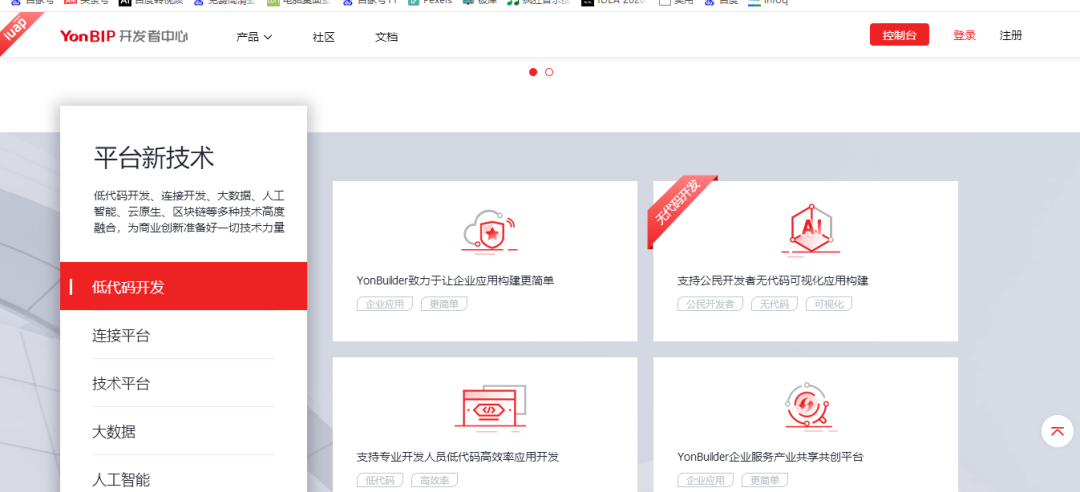
Task: Select the first filled carousel dot
Action: [533, 72]
